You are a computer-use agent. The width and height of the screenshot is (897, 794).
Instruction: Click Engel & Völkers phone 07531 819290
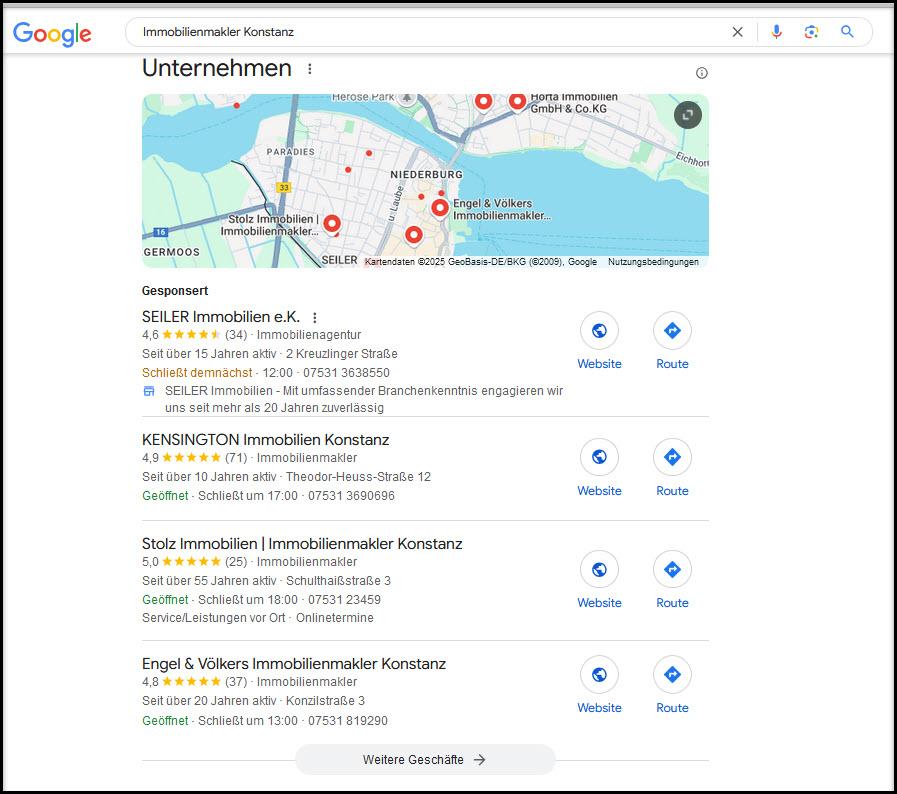[x=348, y=721]
